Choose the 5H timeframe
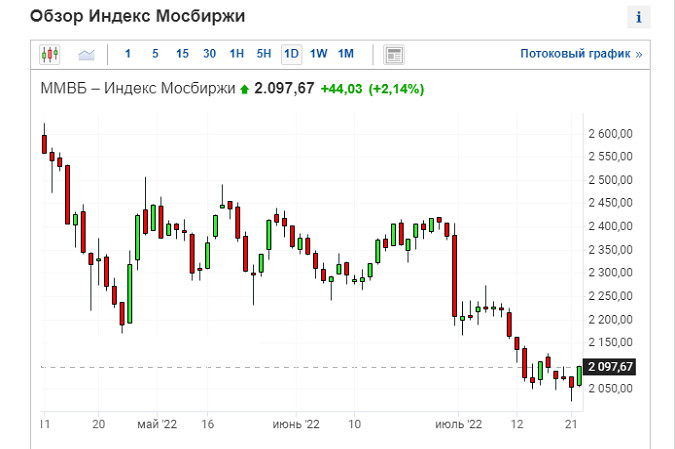This screenshot has width=675, height=449. click(x=264, y=54)
